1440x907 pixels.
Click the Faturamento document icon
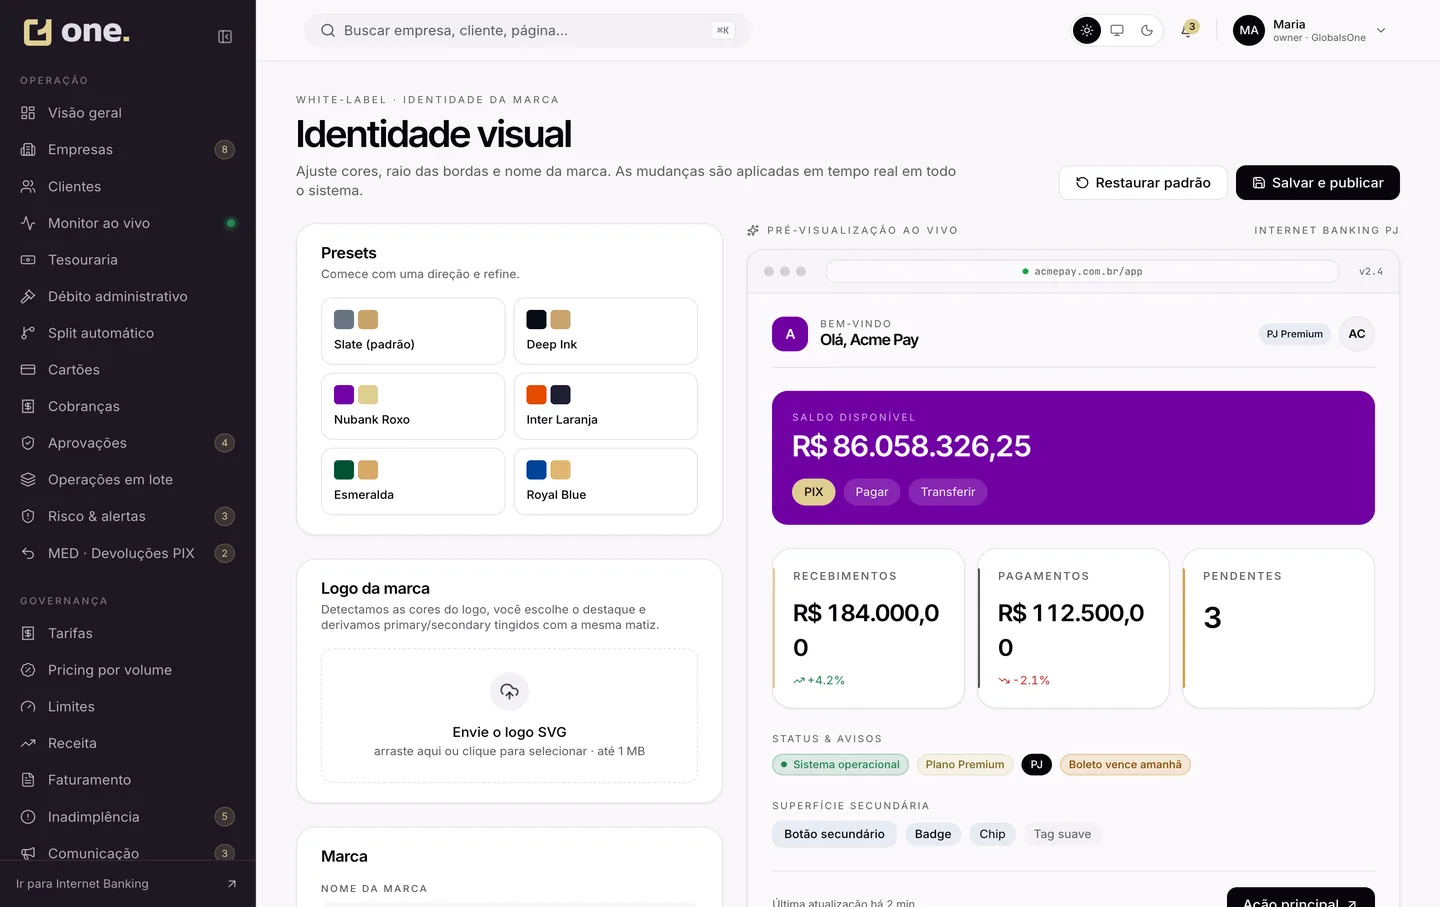pyautogui.click(x=28, y=780)
